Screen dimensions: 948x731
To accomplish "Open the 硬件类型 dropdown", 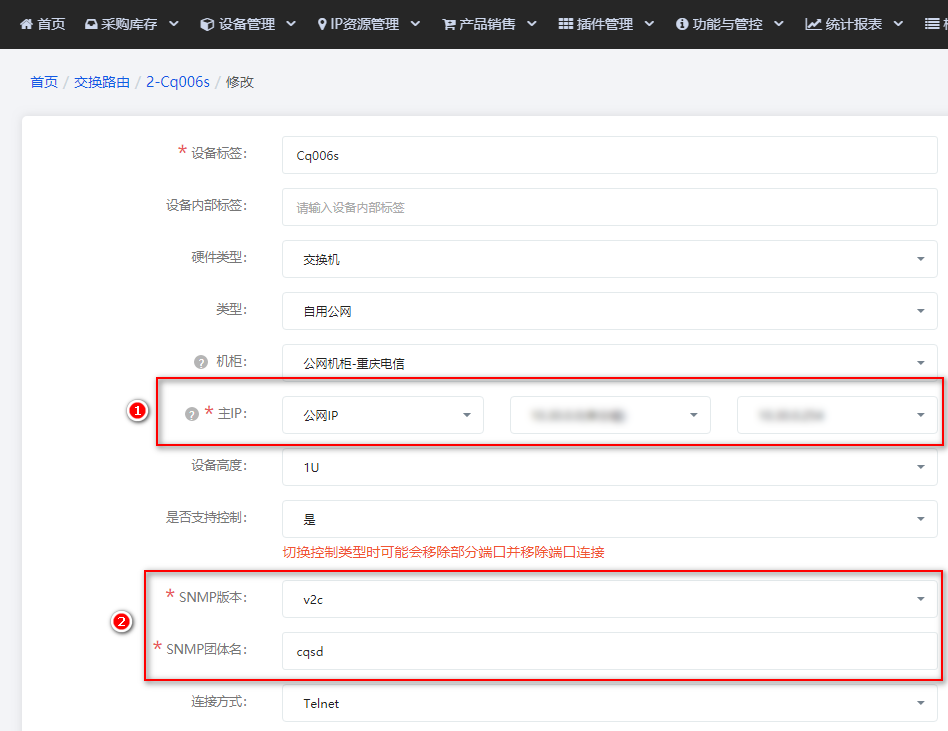I will (x=609, y=259).
